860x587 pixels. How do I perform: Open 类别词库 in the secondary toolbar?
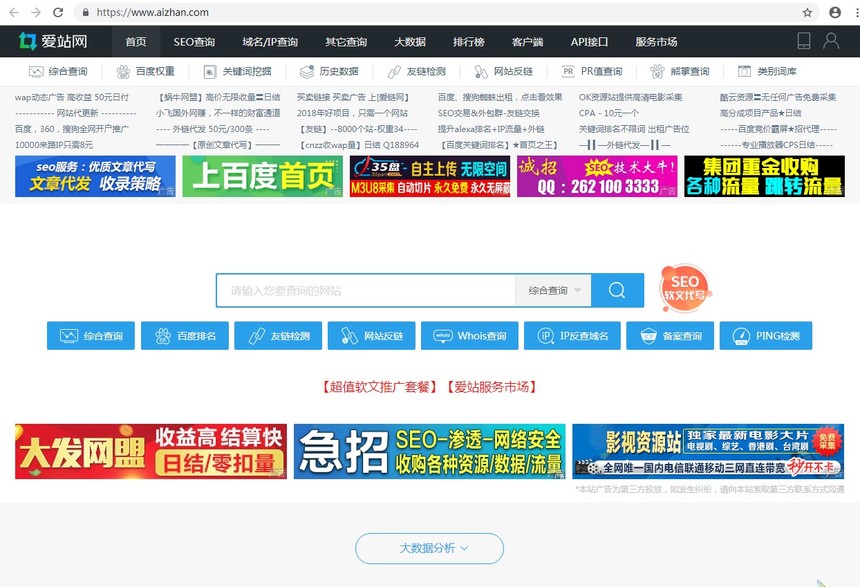point(767,71)
